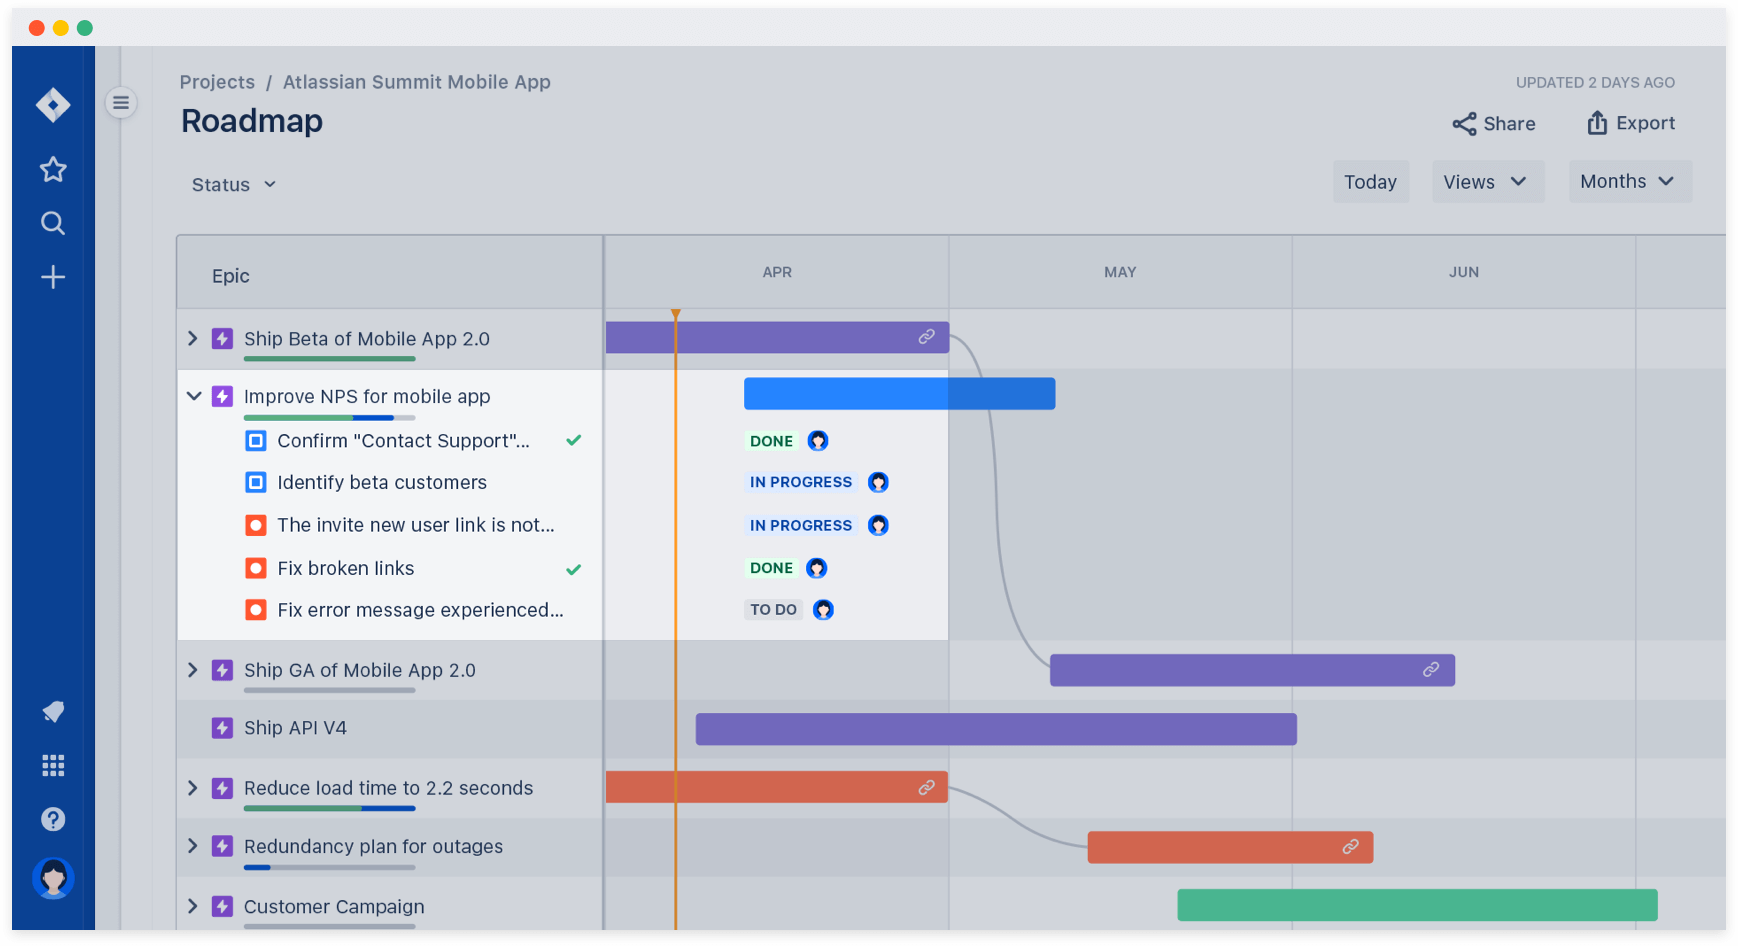Expand Ship GA of Mobile App 2.0

click(x=193, y=670)
